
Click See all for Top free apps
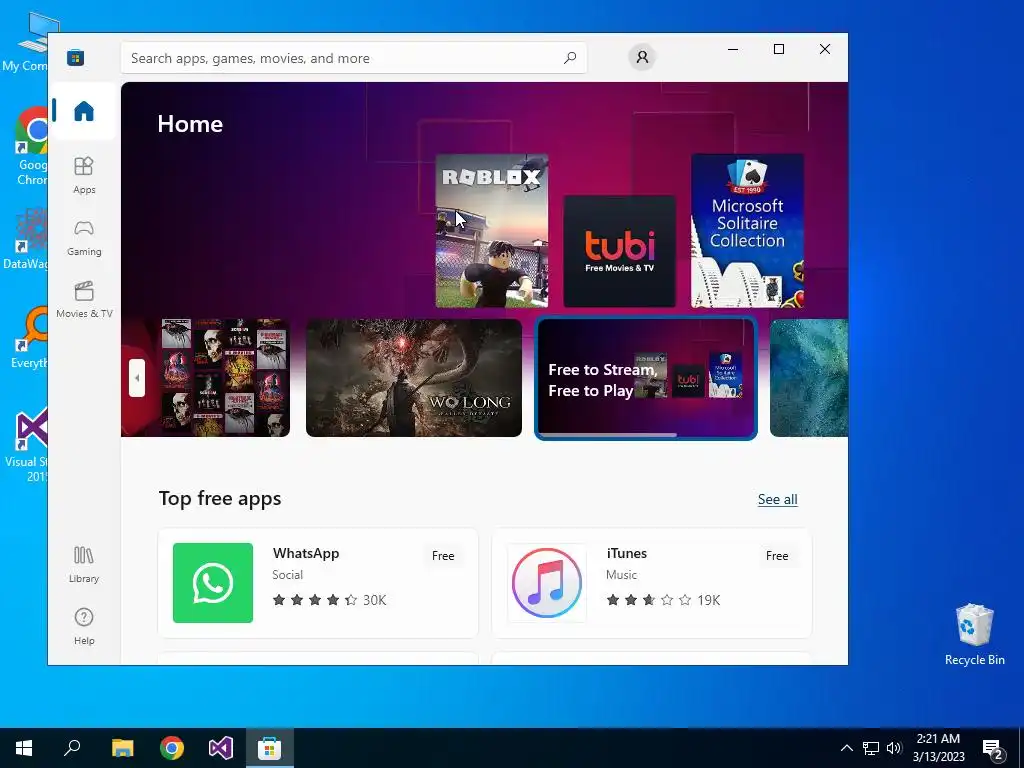tap(777, 500)
